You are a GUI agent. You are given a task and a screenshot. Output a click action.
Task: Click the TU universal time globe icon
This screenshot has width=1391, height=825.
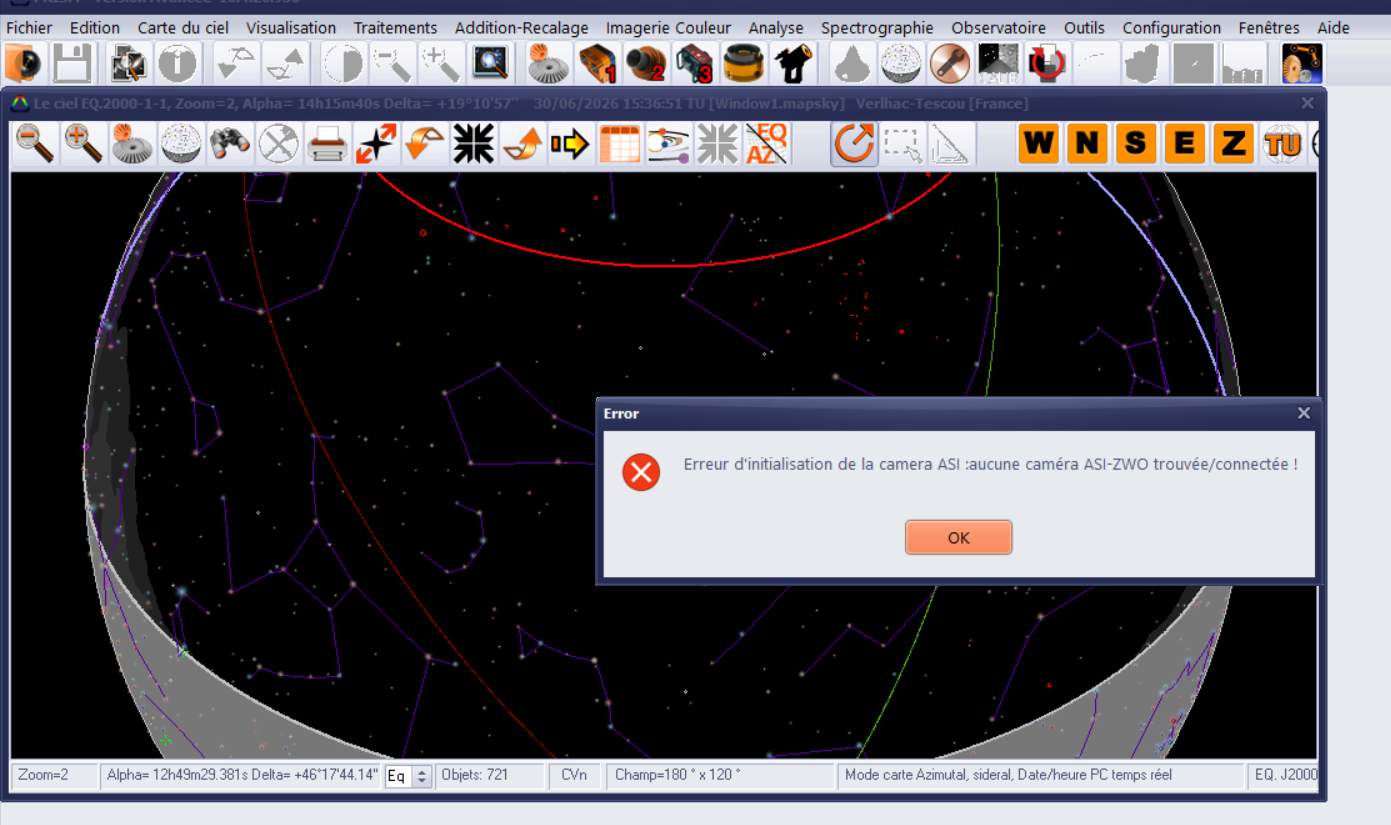coord(1282,144)
